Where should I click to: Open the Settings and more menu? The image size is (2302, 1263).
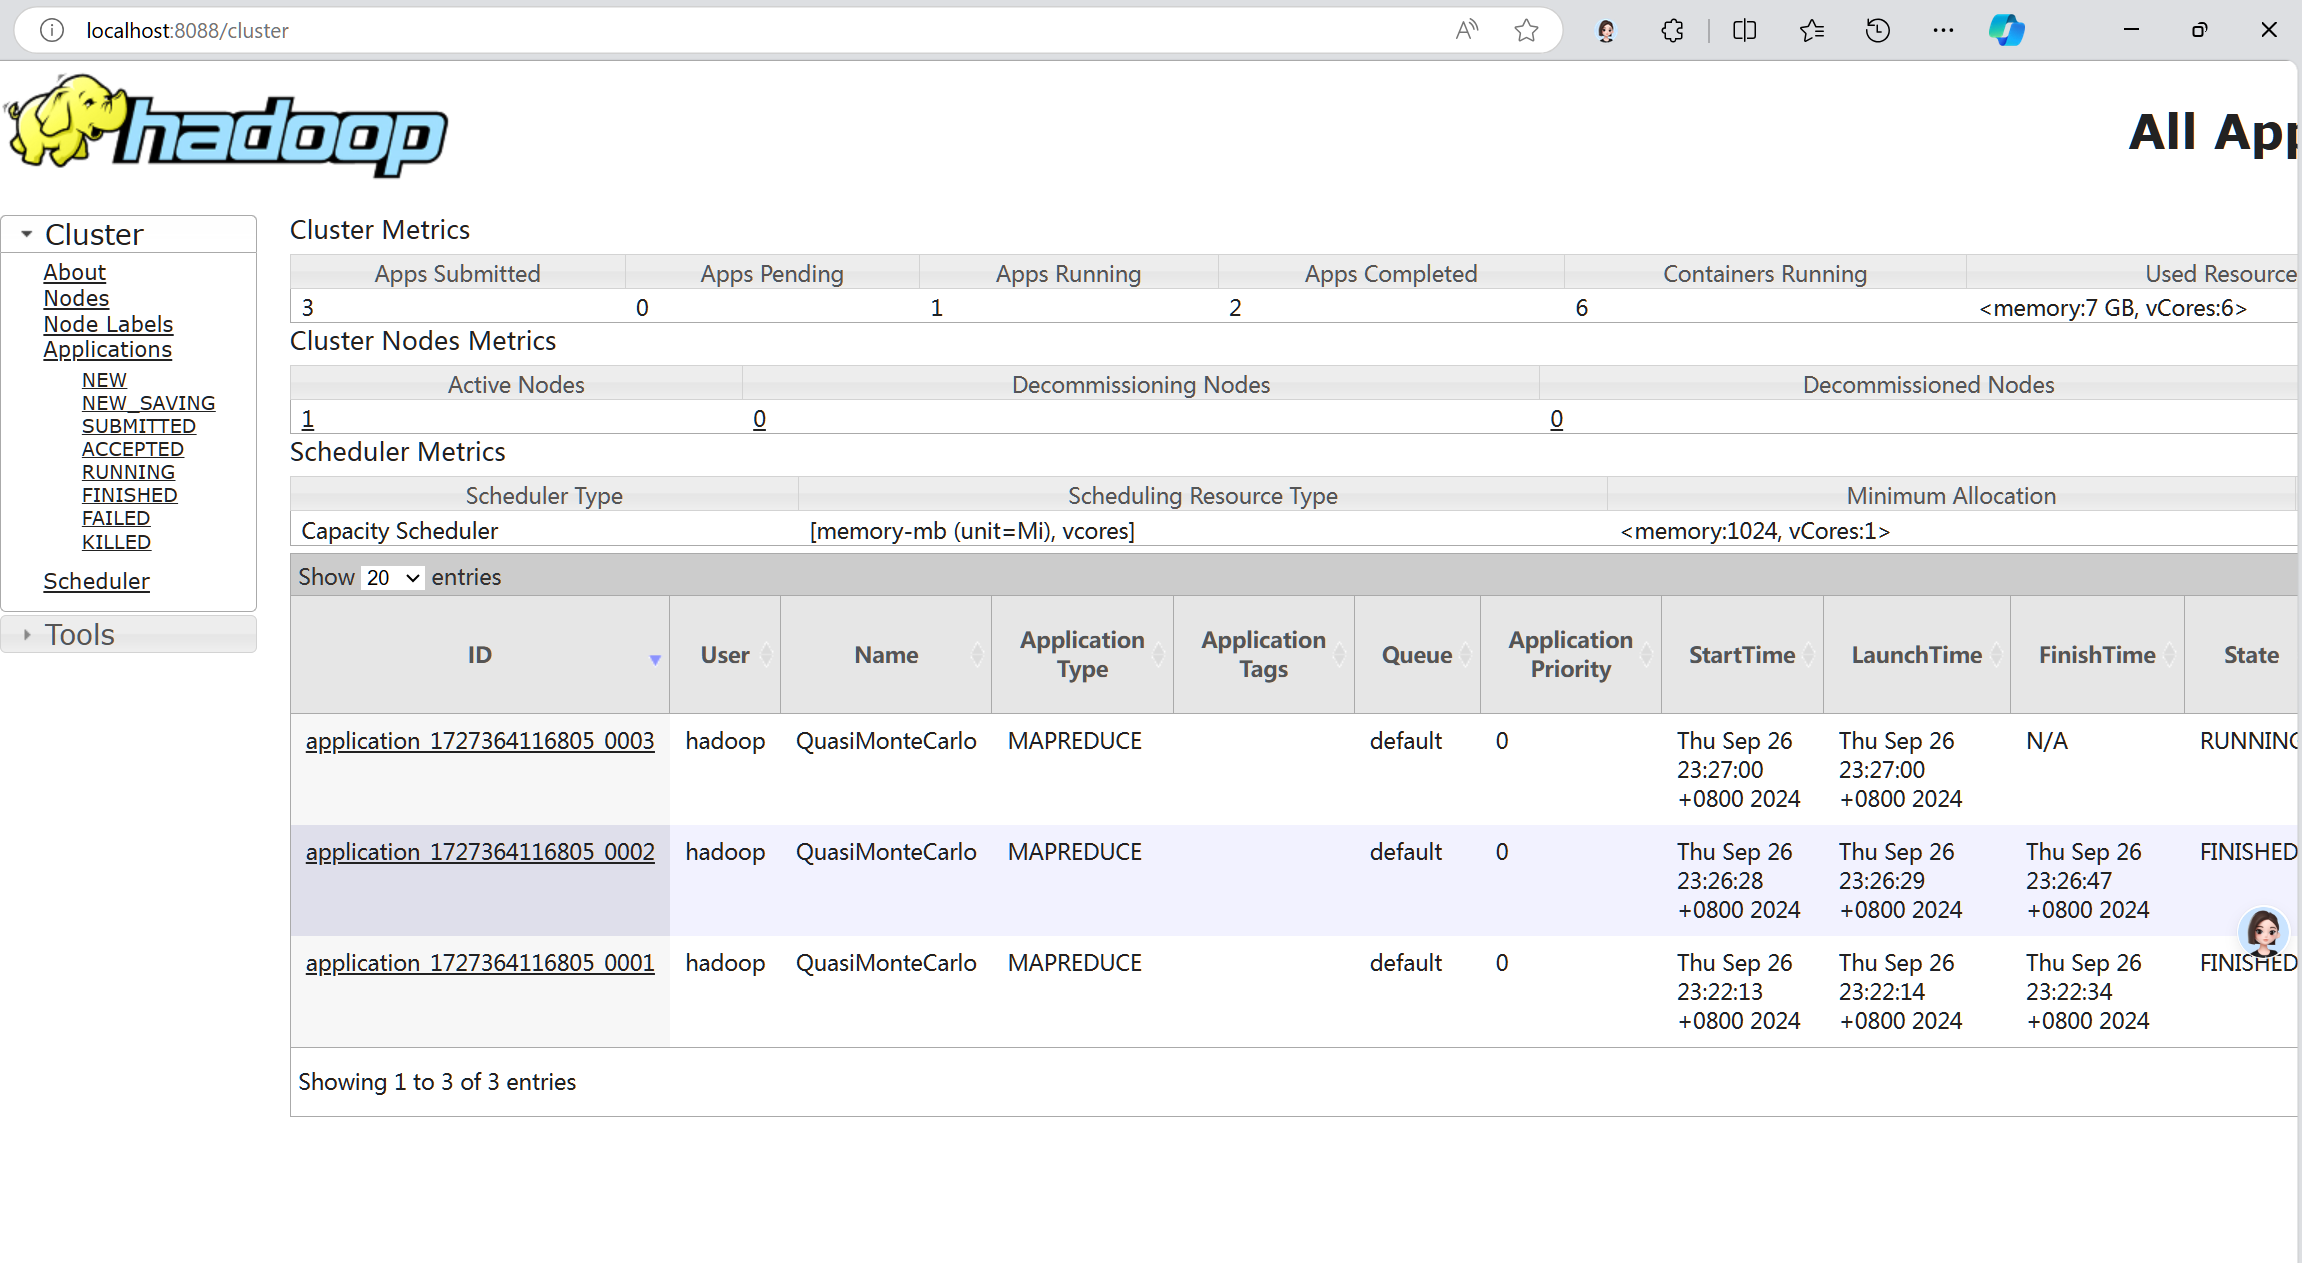pos(1943,31)
